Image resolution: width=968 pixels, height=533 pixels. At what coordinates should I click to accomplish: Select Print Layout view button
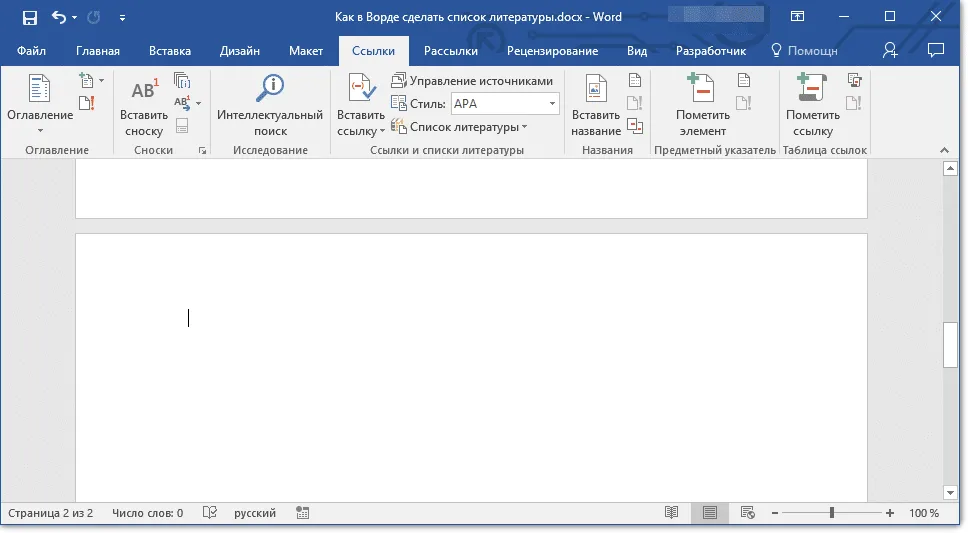click(709, 513)
